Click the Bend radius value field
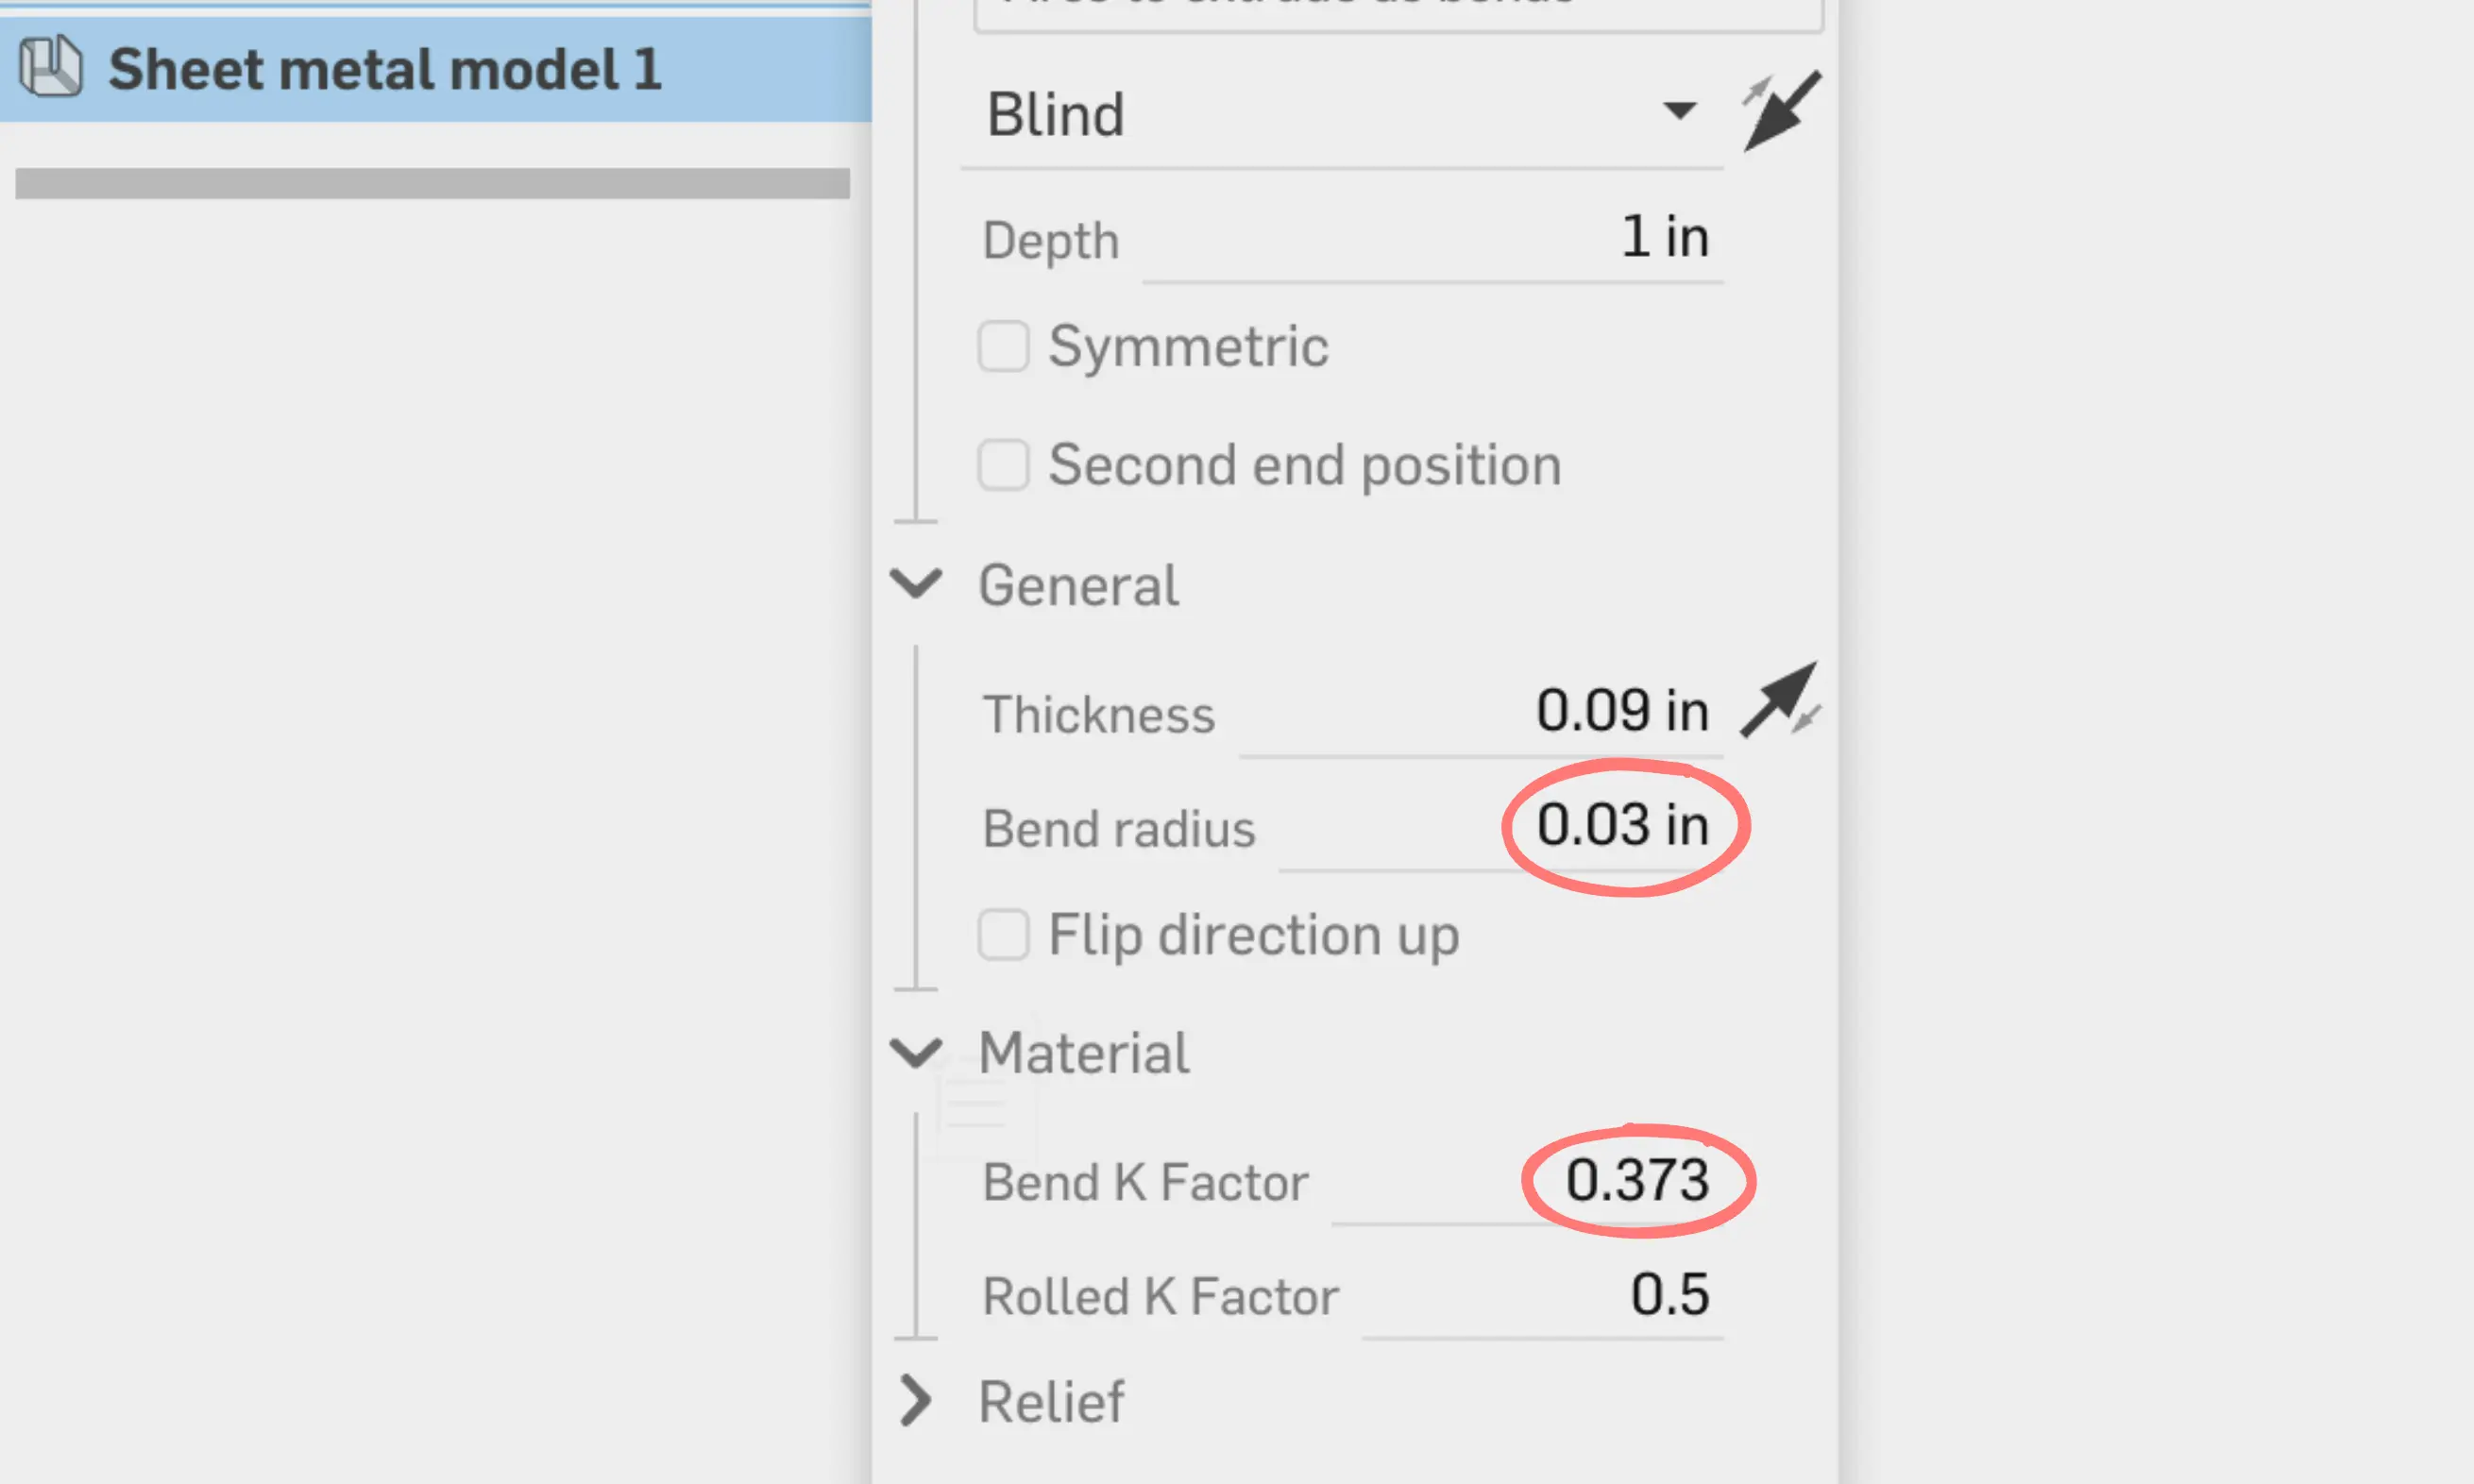The image size is (2474, 1484). click(1500, 826)
